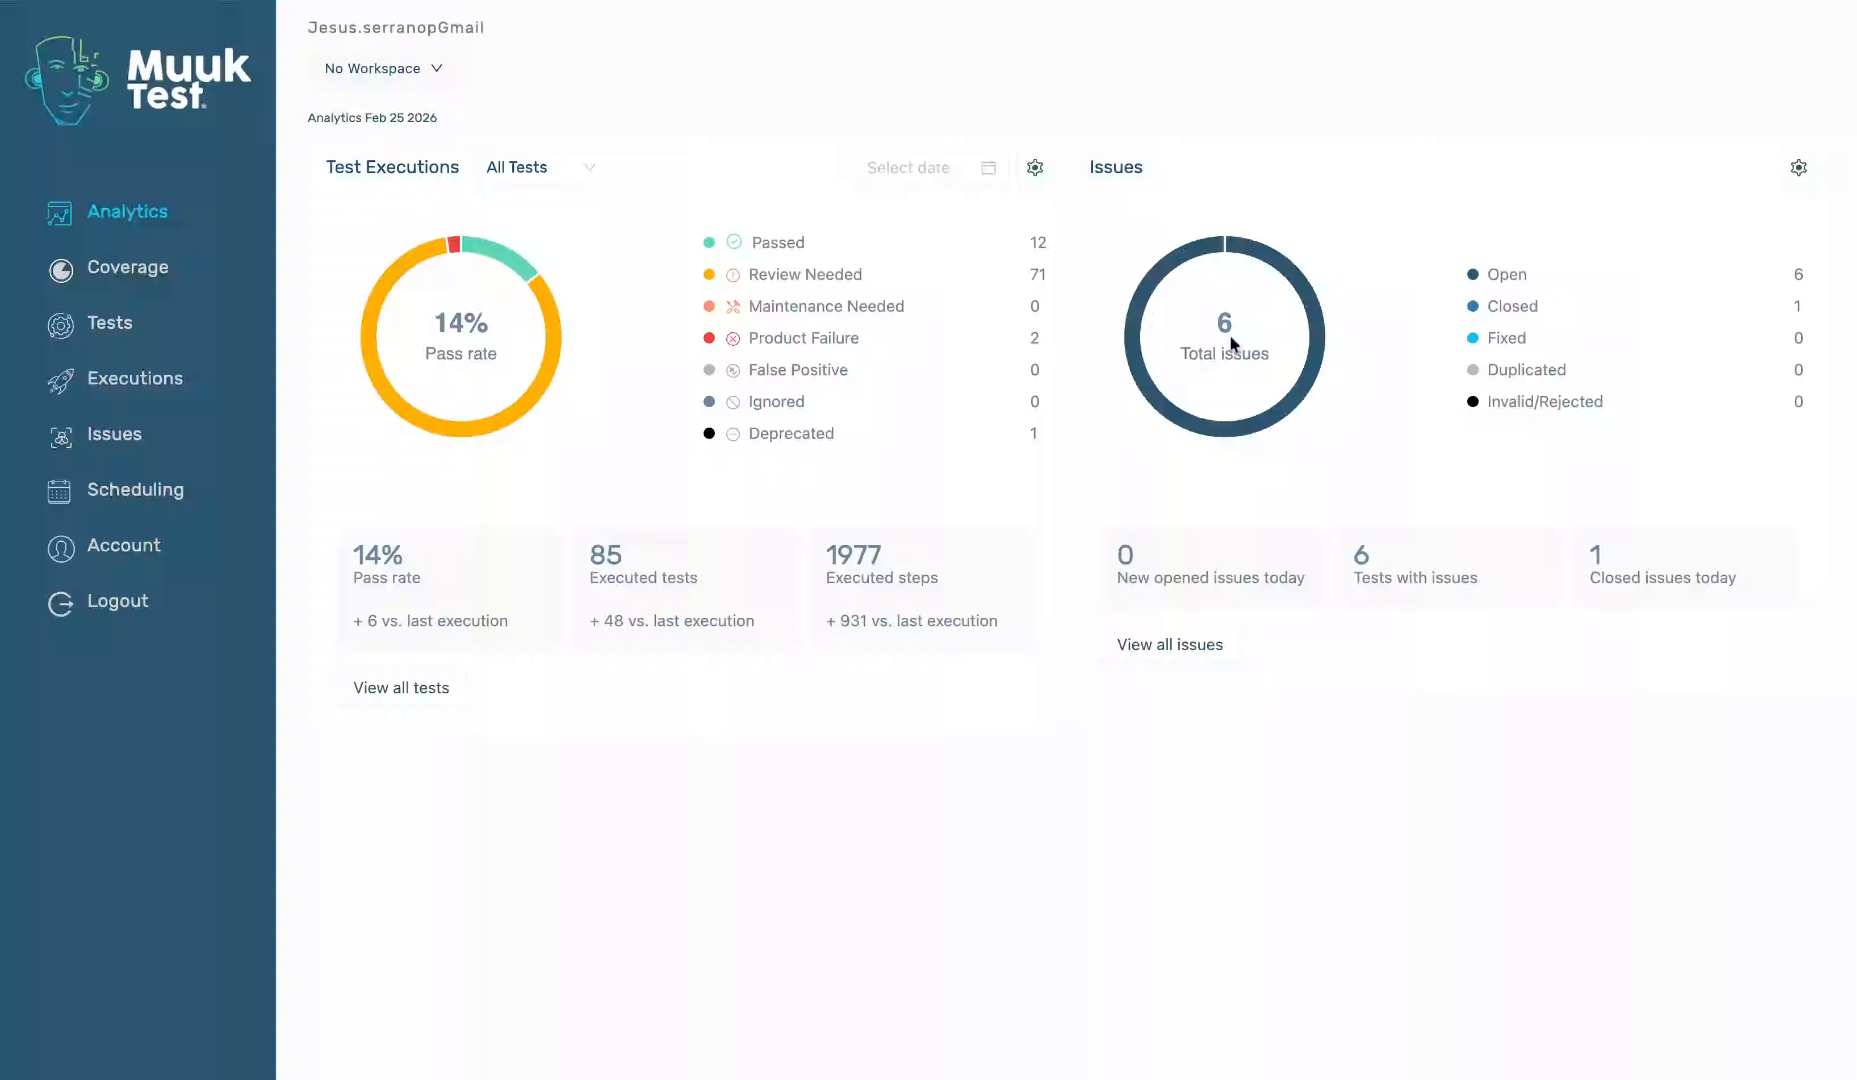Click the MuukTest logo
The image size is (1857, 1080).
click(138, 80)
